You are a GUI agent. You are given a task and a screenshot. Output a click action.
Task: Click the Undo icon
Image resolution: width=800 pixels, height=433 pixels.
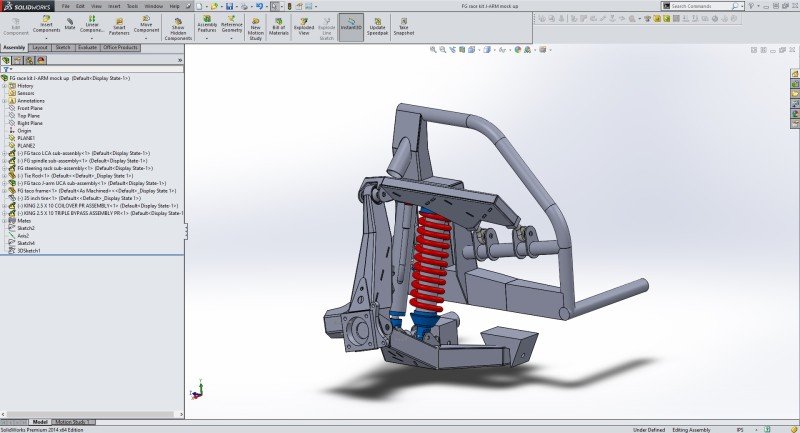[x=259, y=6]
